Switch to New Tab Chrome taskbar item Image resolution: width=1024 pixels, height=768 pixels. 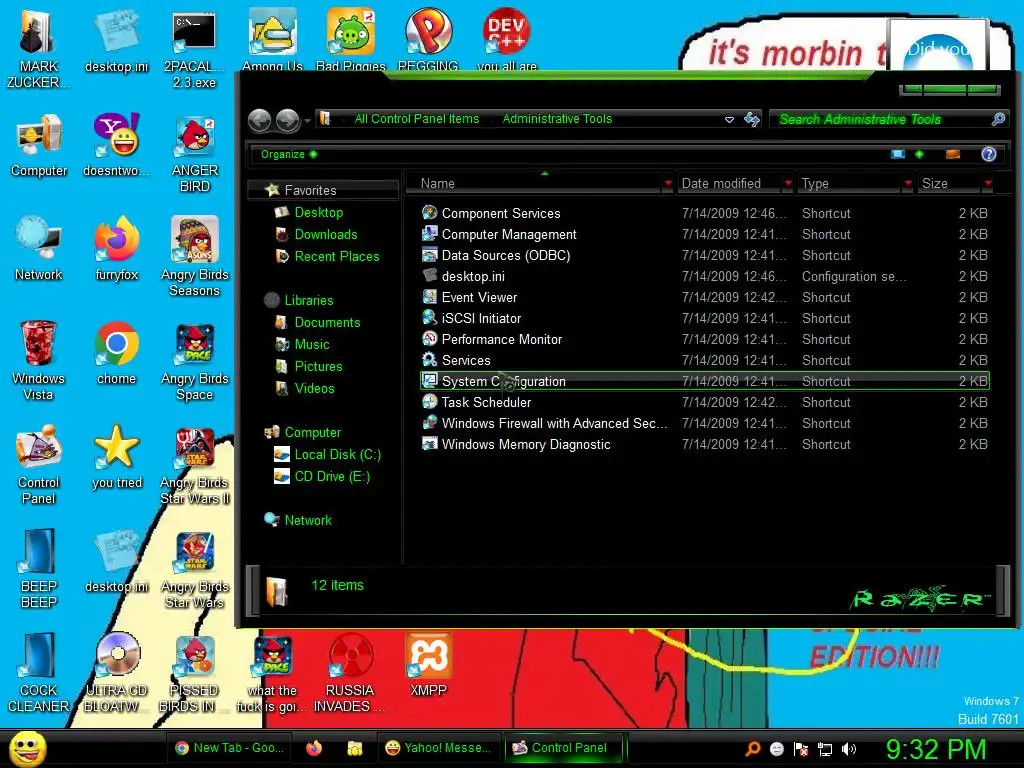[230, 748]
